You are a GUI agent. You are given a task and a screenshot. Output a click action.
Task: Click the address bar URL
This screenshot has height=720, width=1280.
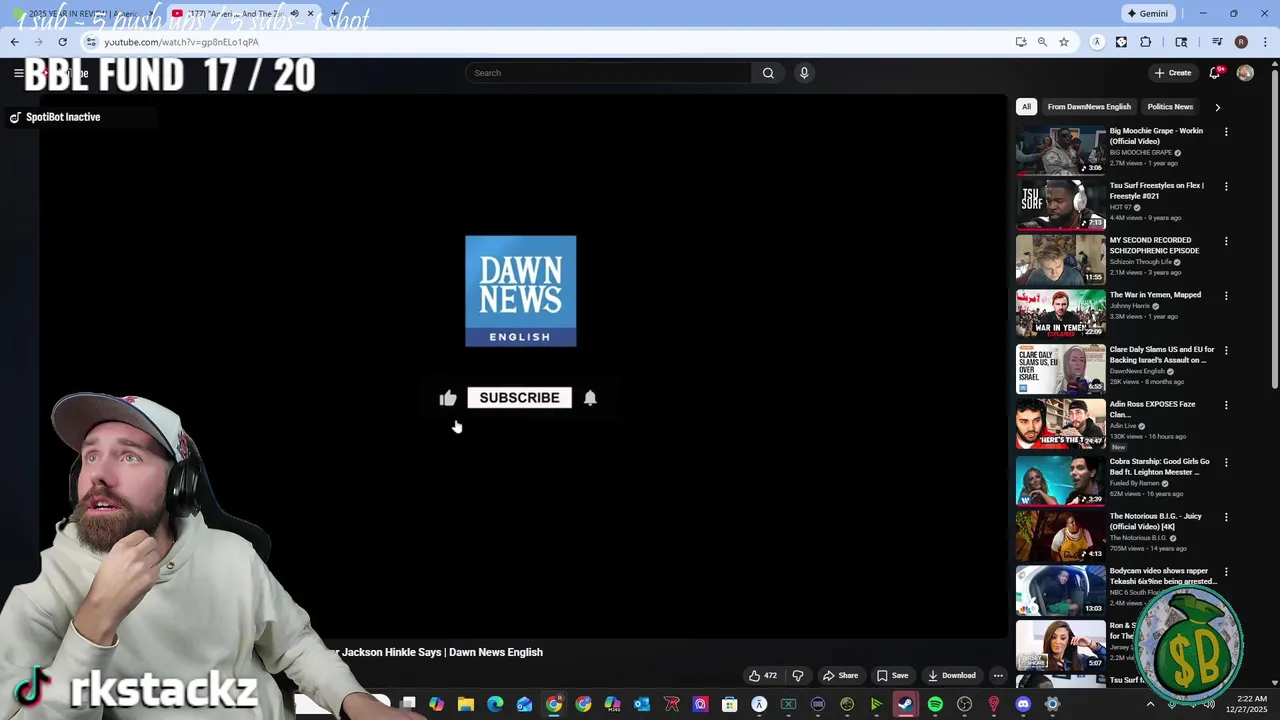point(181,42)
